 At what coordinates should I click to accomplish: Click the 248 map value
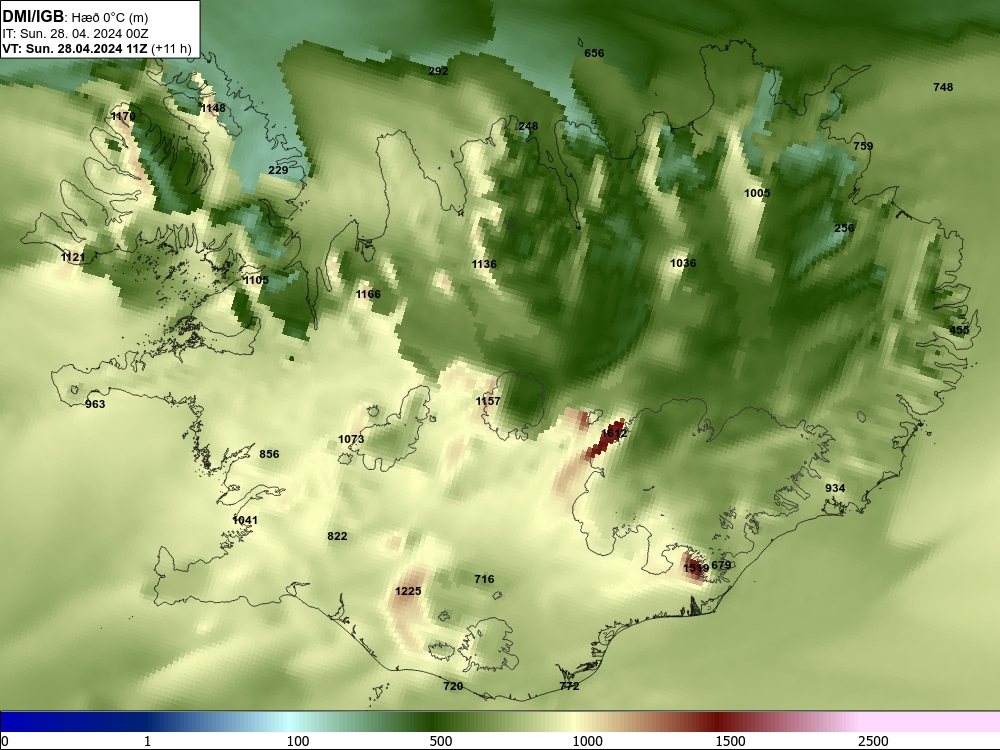point(528,126)
